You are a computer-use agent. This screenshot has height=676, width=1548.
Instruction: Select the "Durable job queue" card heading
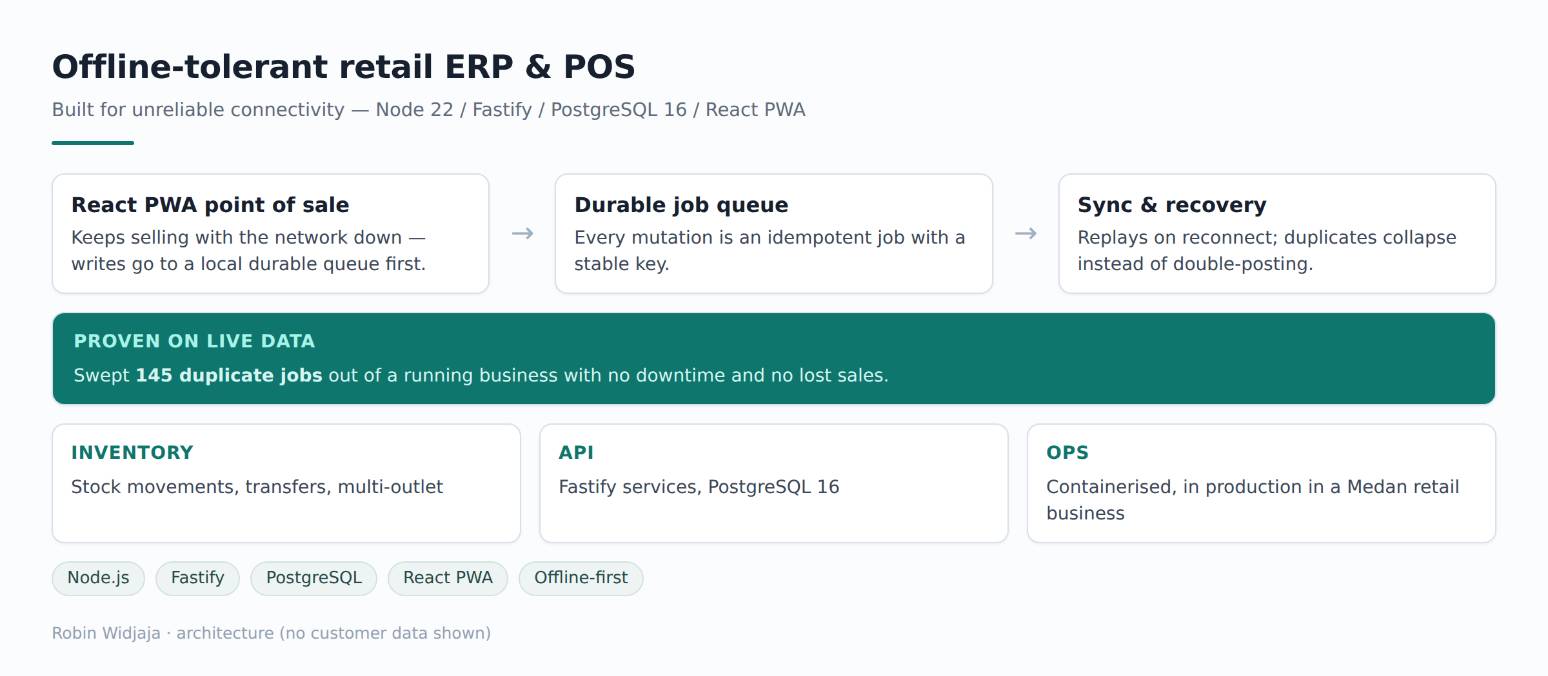(x=681, y=205)
